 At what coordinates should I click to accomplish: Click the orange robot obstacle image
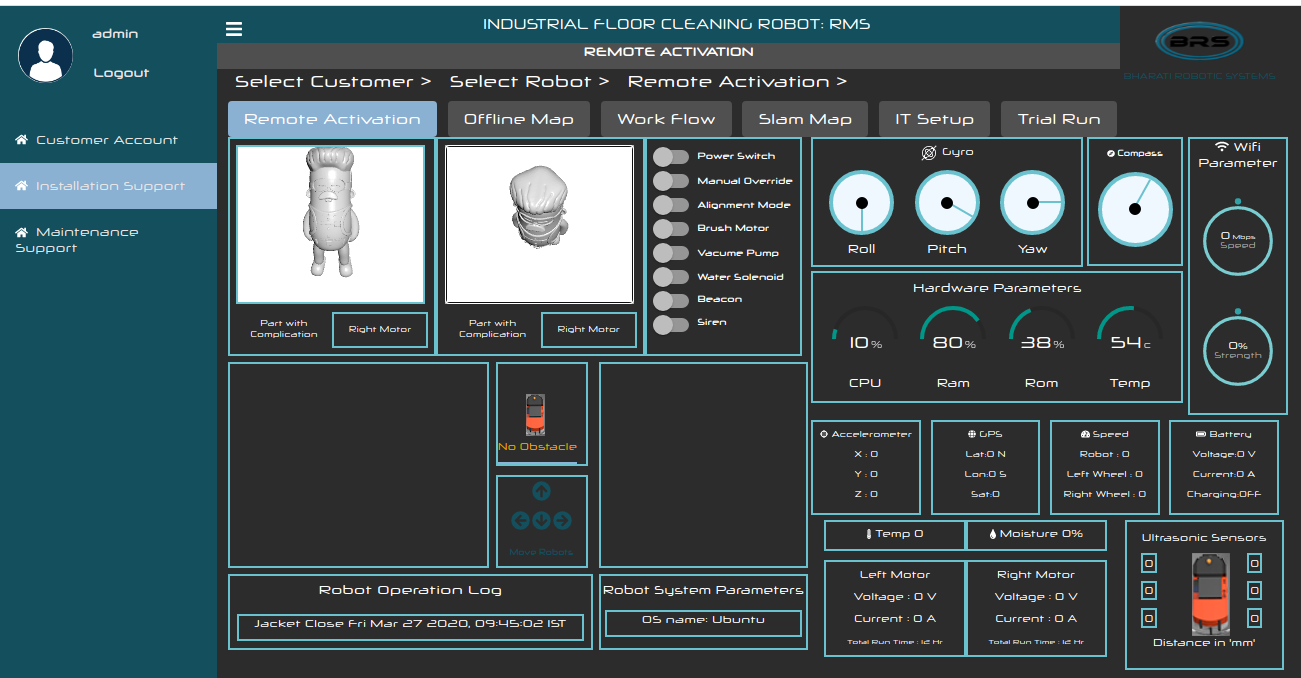click(536, 415)
